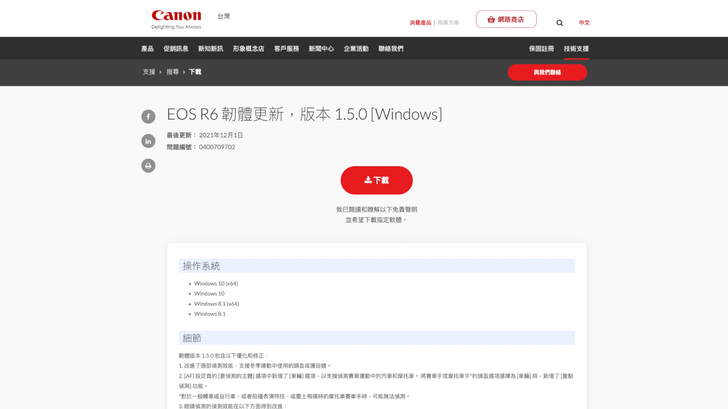Open the 客戶服務 menu
The width and height of the screenshot is (728, 409).
tap(286, 49)
